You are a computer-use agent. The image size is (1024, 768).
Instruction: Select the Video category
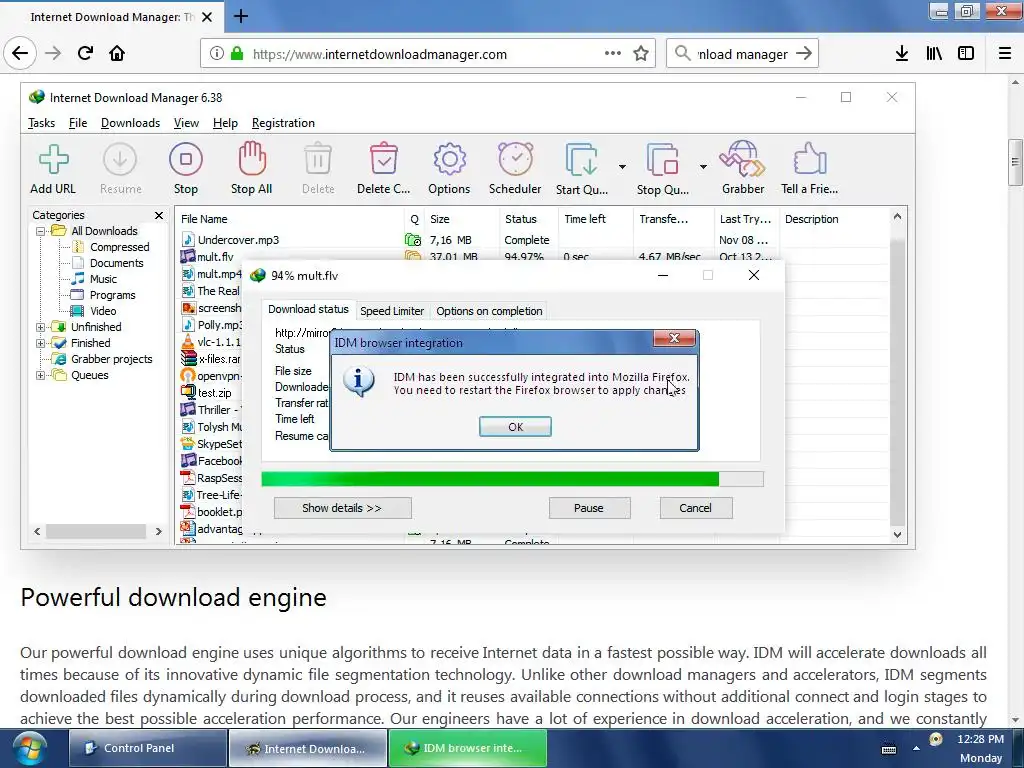click(103, 311)
